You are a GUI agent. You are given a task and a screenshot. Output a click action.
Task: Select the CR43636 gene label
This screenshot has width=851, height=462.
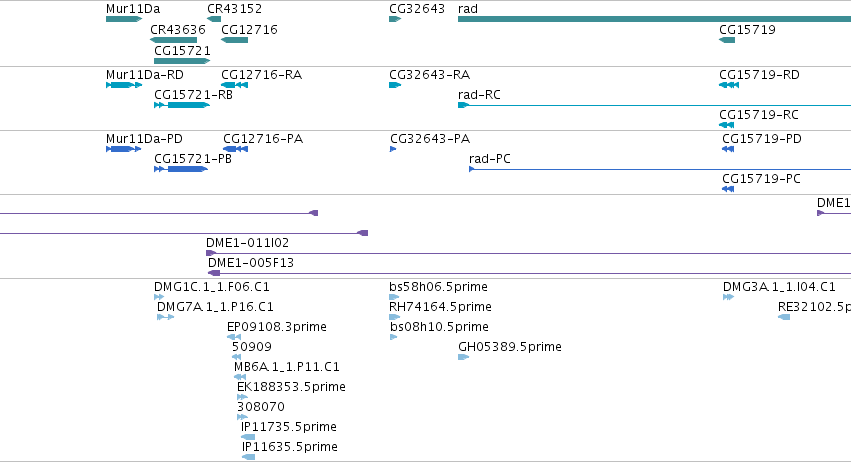pyautogui.click(x=178, y=29)
